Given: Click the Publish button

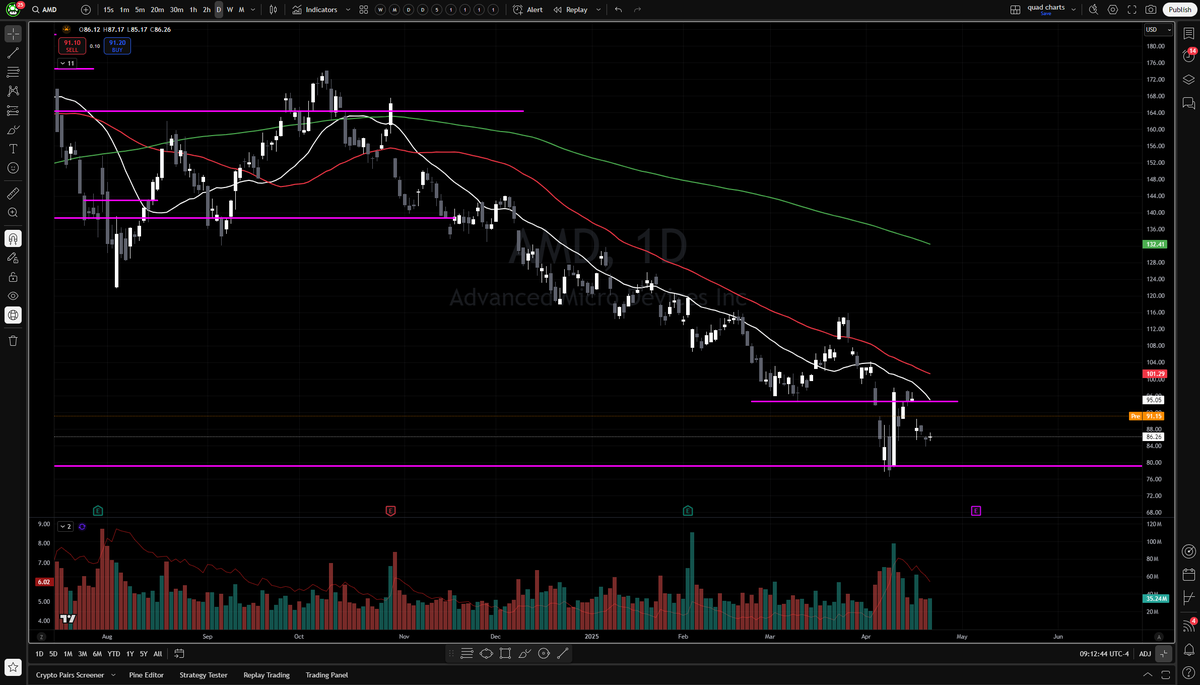Looking at the screenshot, I should pyautogui.click(x=1178, y=9).
